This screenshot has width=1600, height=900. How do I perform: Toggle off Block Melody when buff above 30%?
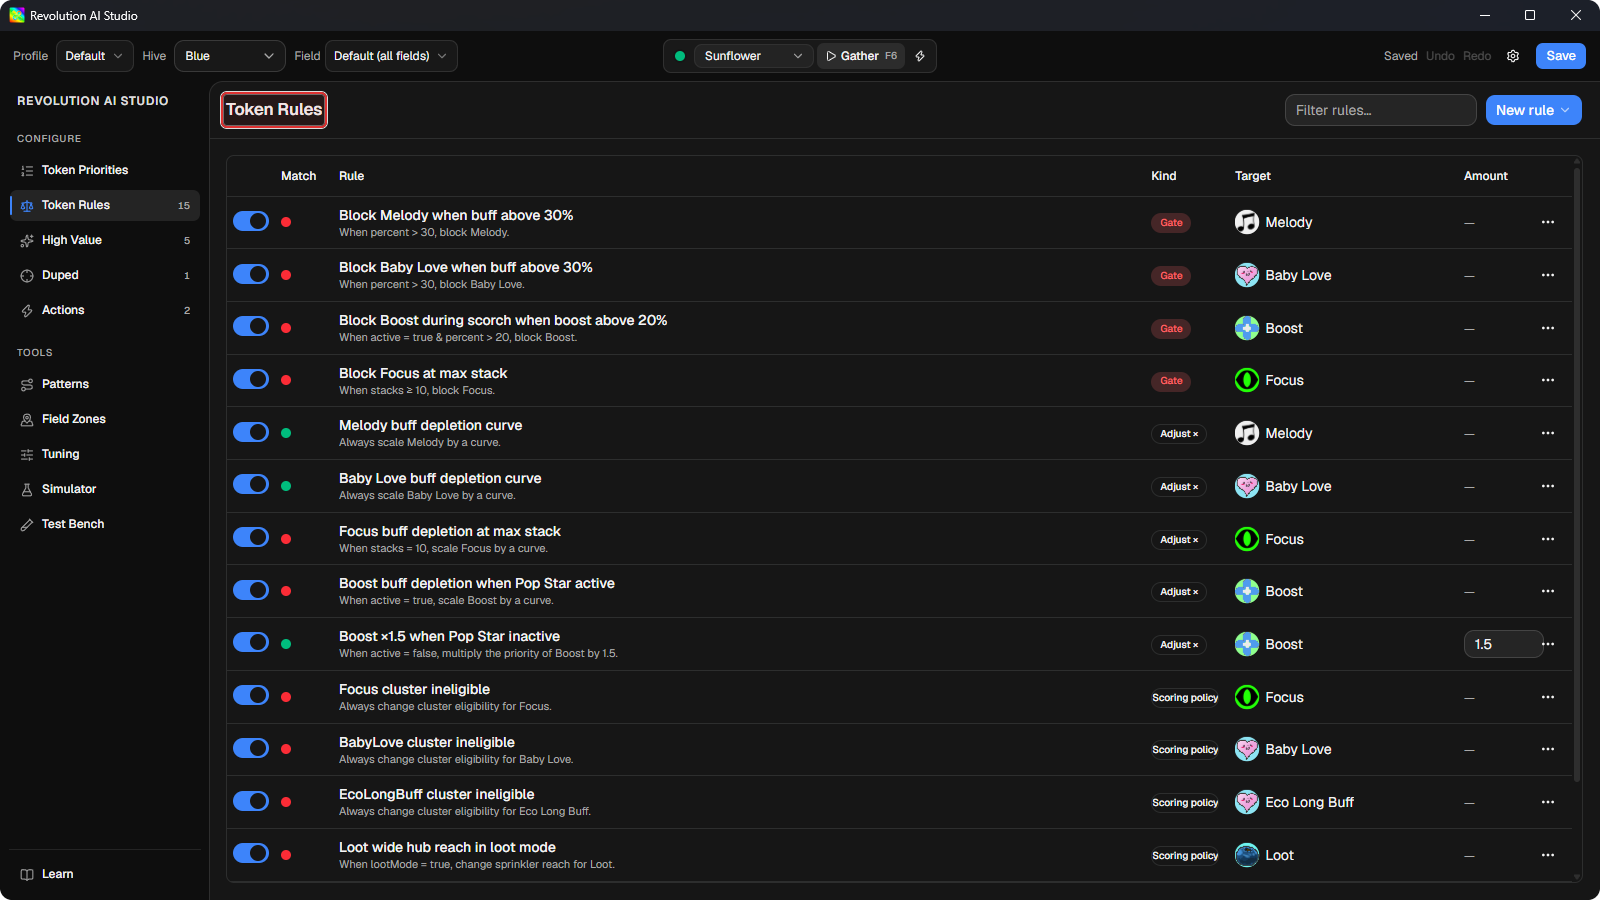251,221
